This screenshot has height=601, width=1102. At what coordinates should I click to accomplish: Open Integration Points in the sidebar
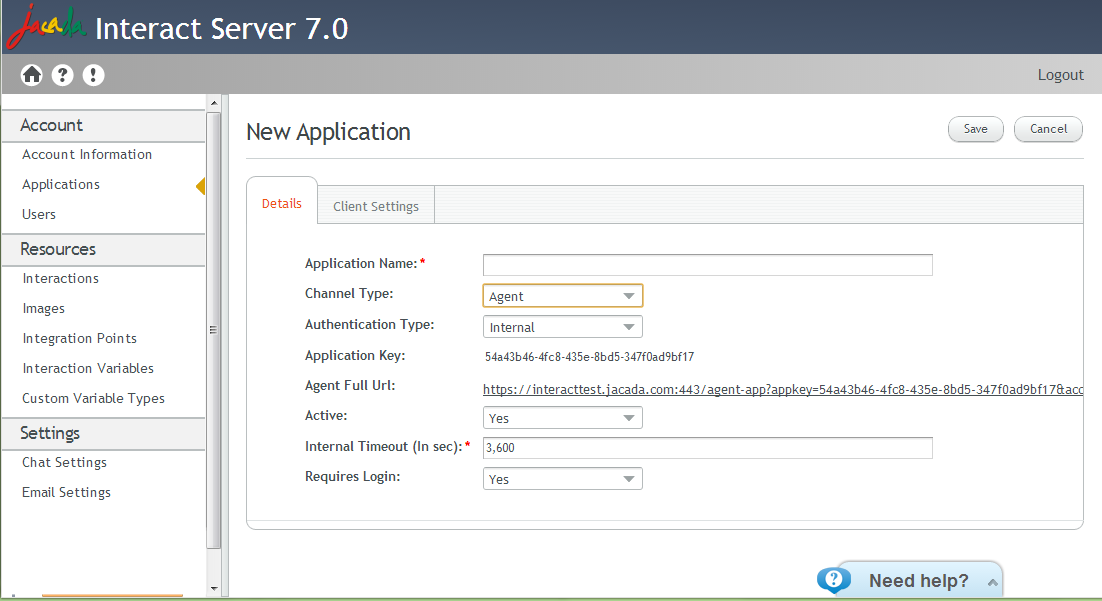79,338
